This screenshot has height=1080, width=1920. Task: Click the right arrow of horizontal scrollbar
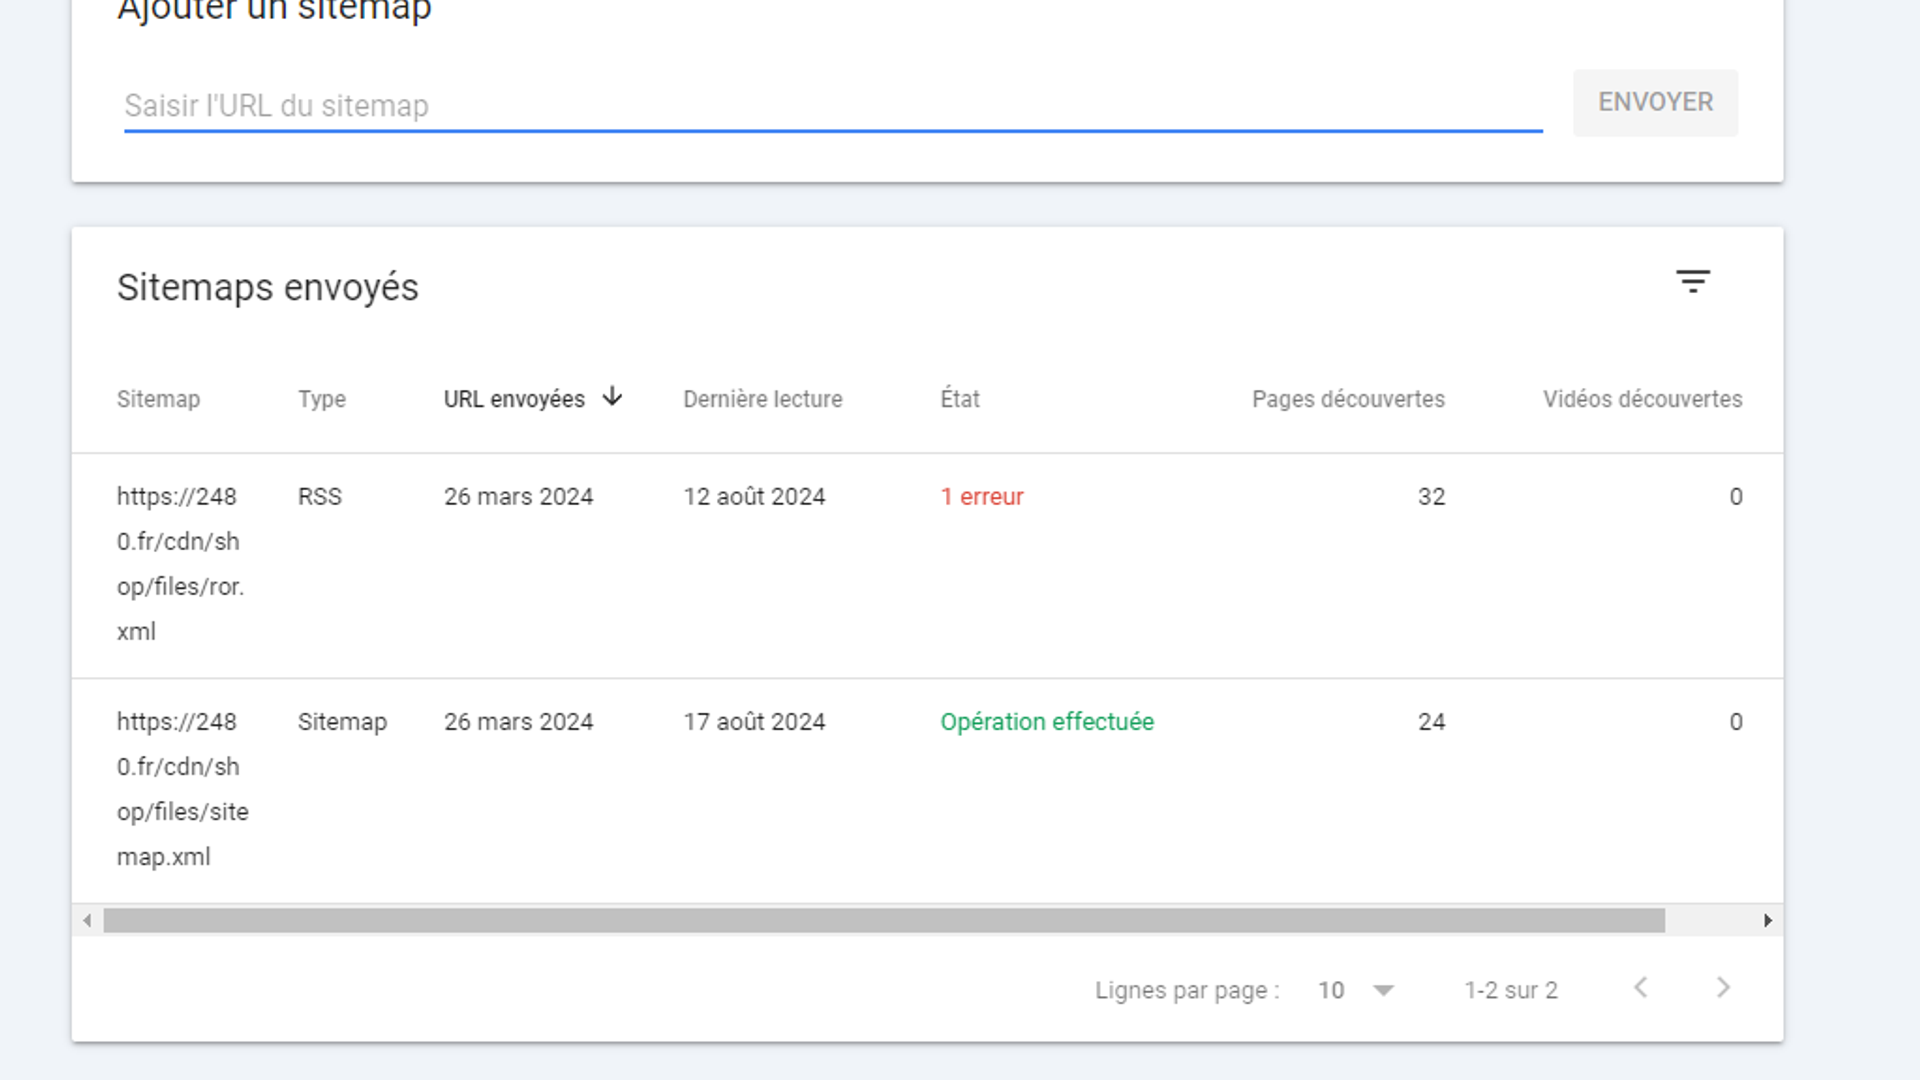pos(1767,920)
